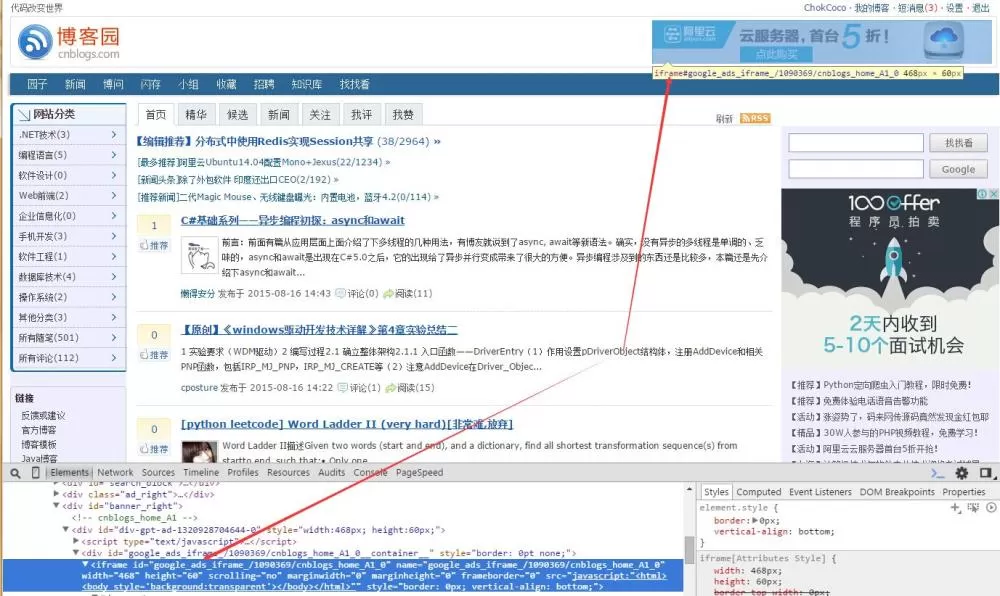The image size is (1000, 596).
Task: Click the first search field beside 找找看
Action: tap(856, 143)
